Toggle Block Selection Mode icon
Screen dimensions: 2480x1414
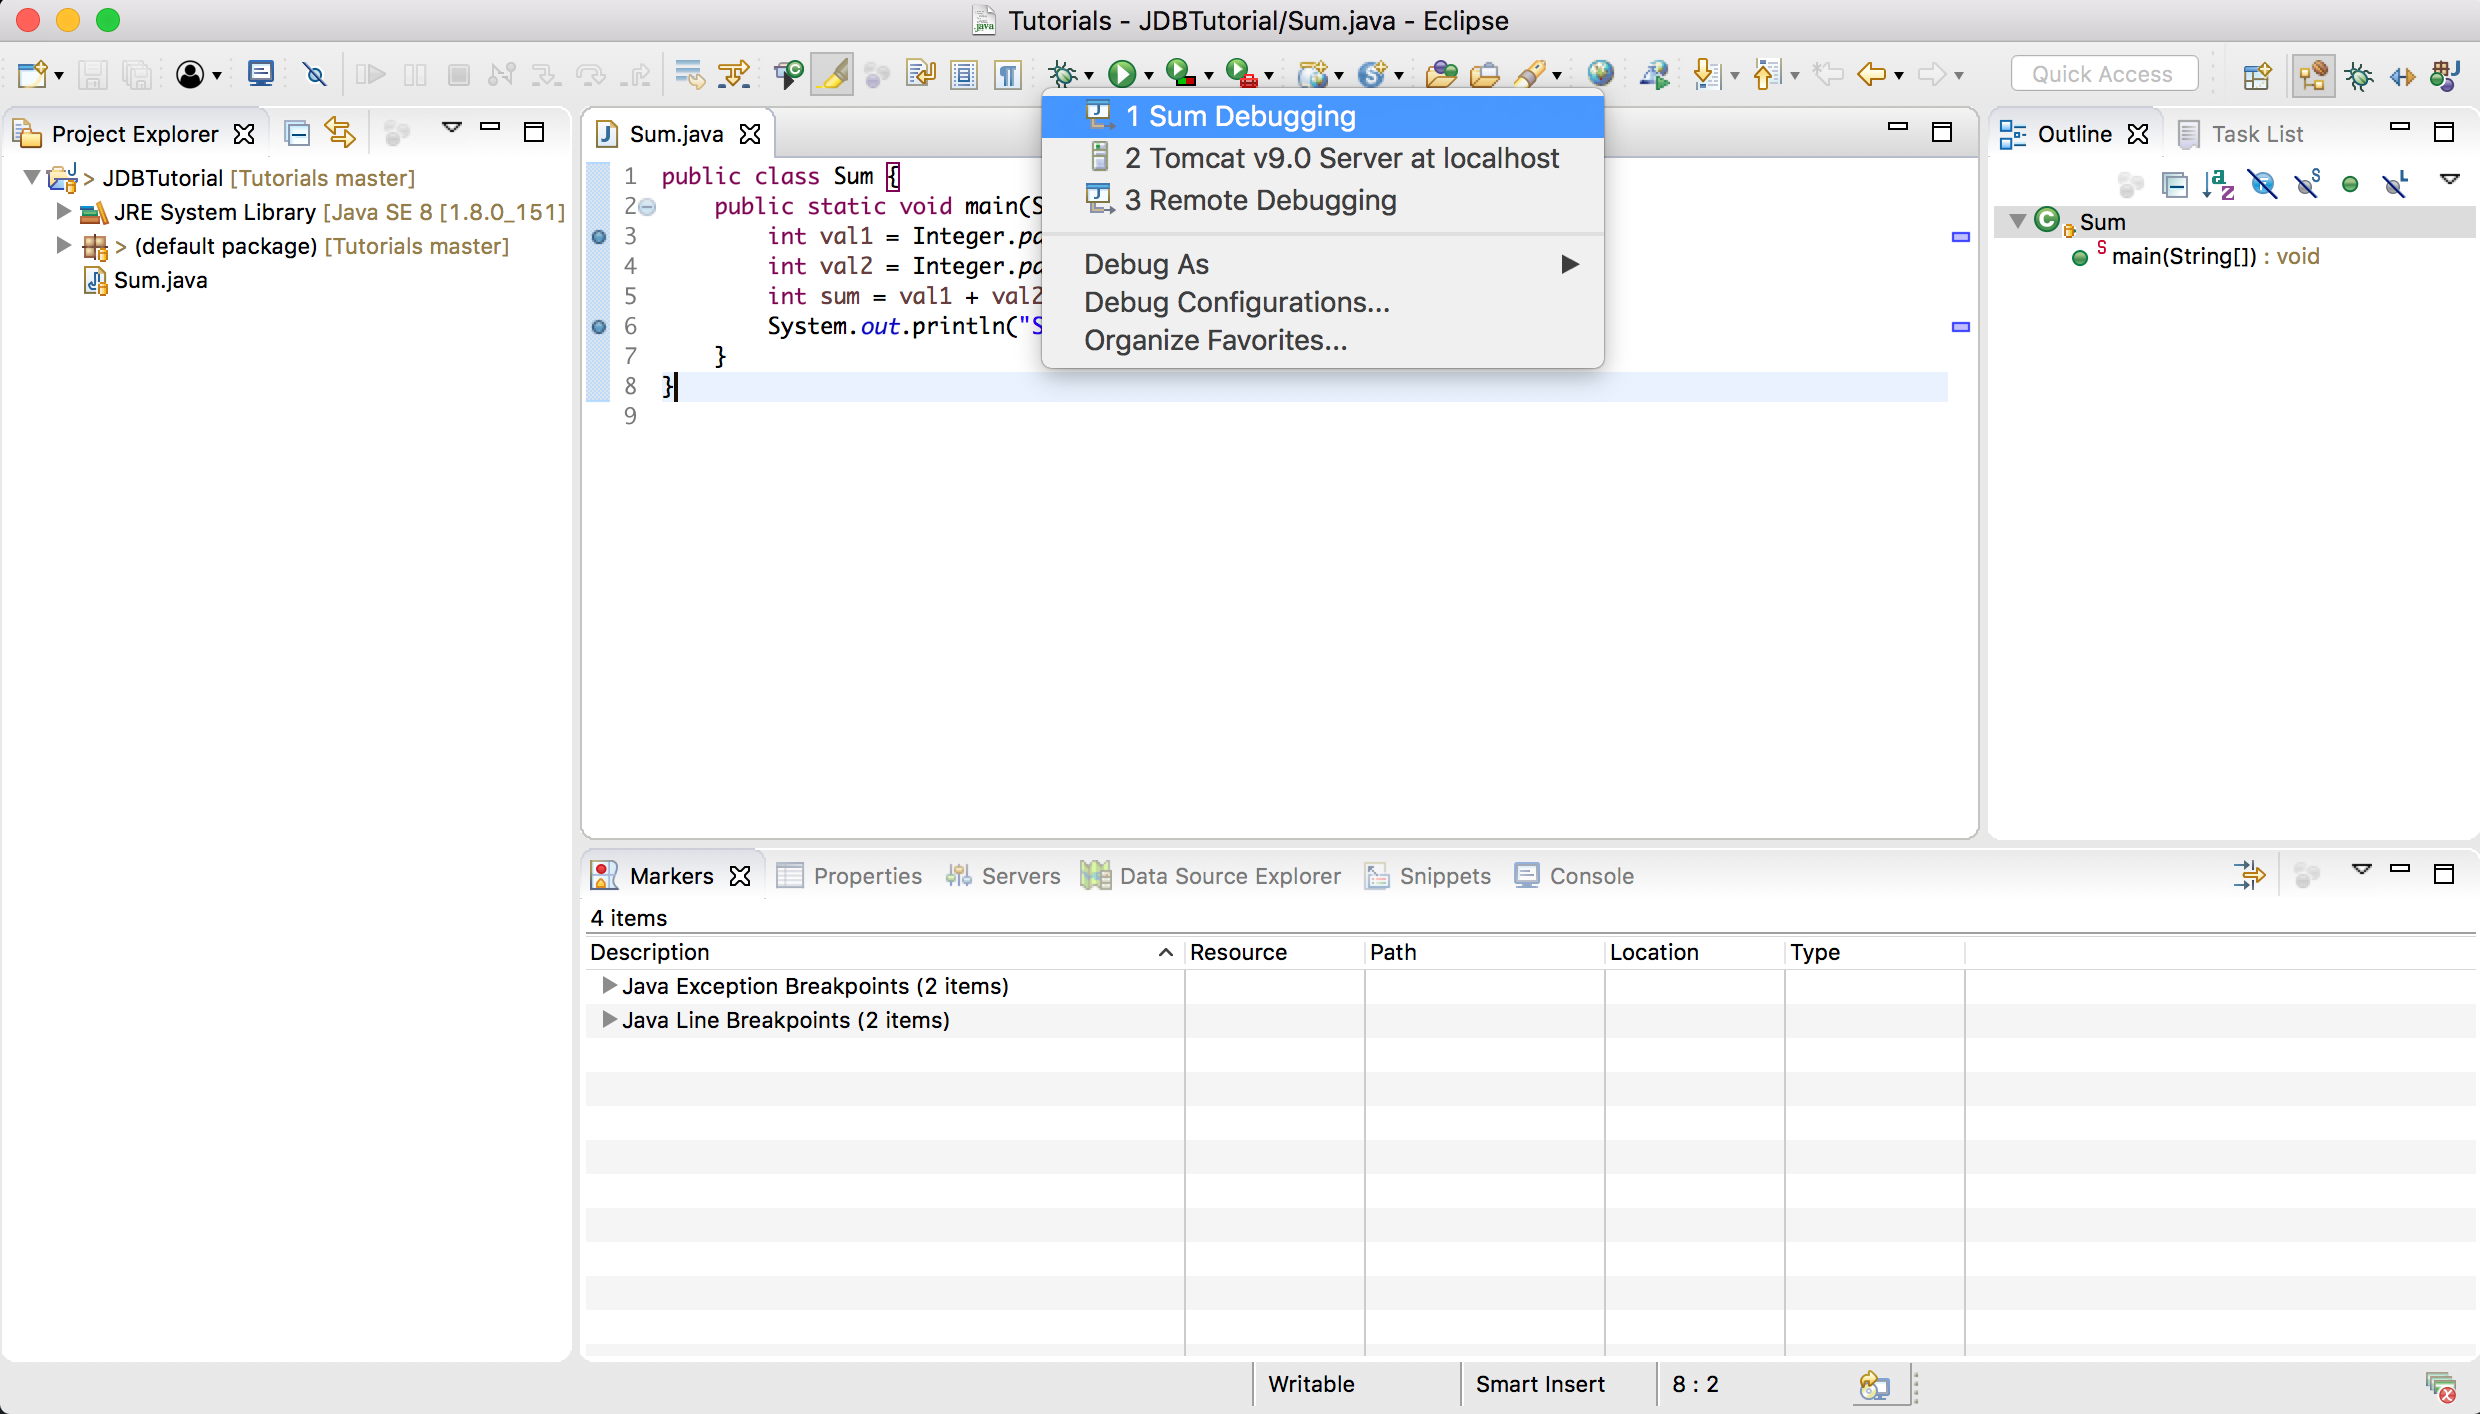click(x=964, y=74)
